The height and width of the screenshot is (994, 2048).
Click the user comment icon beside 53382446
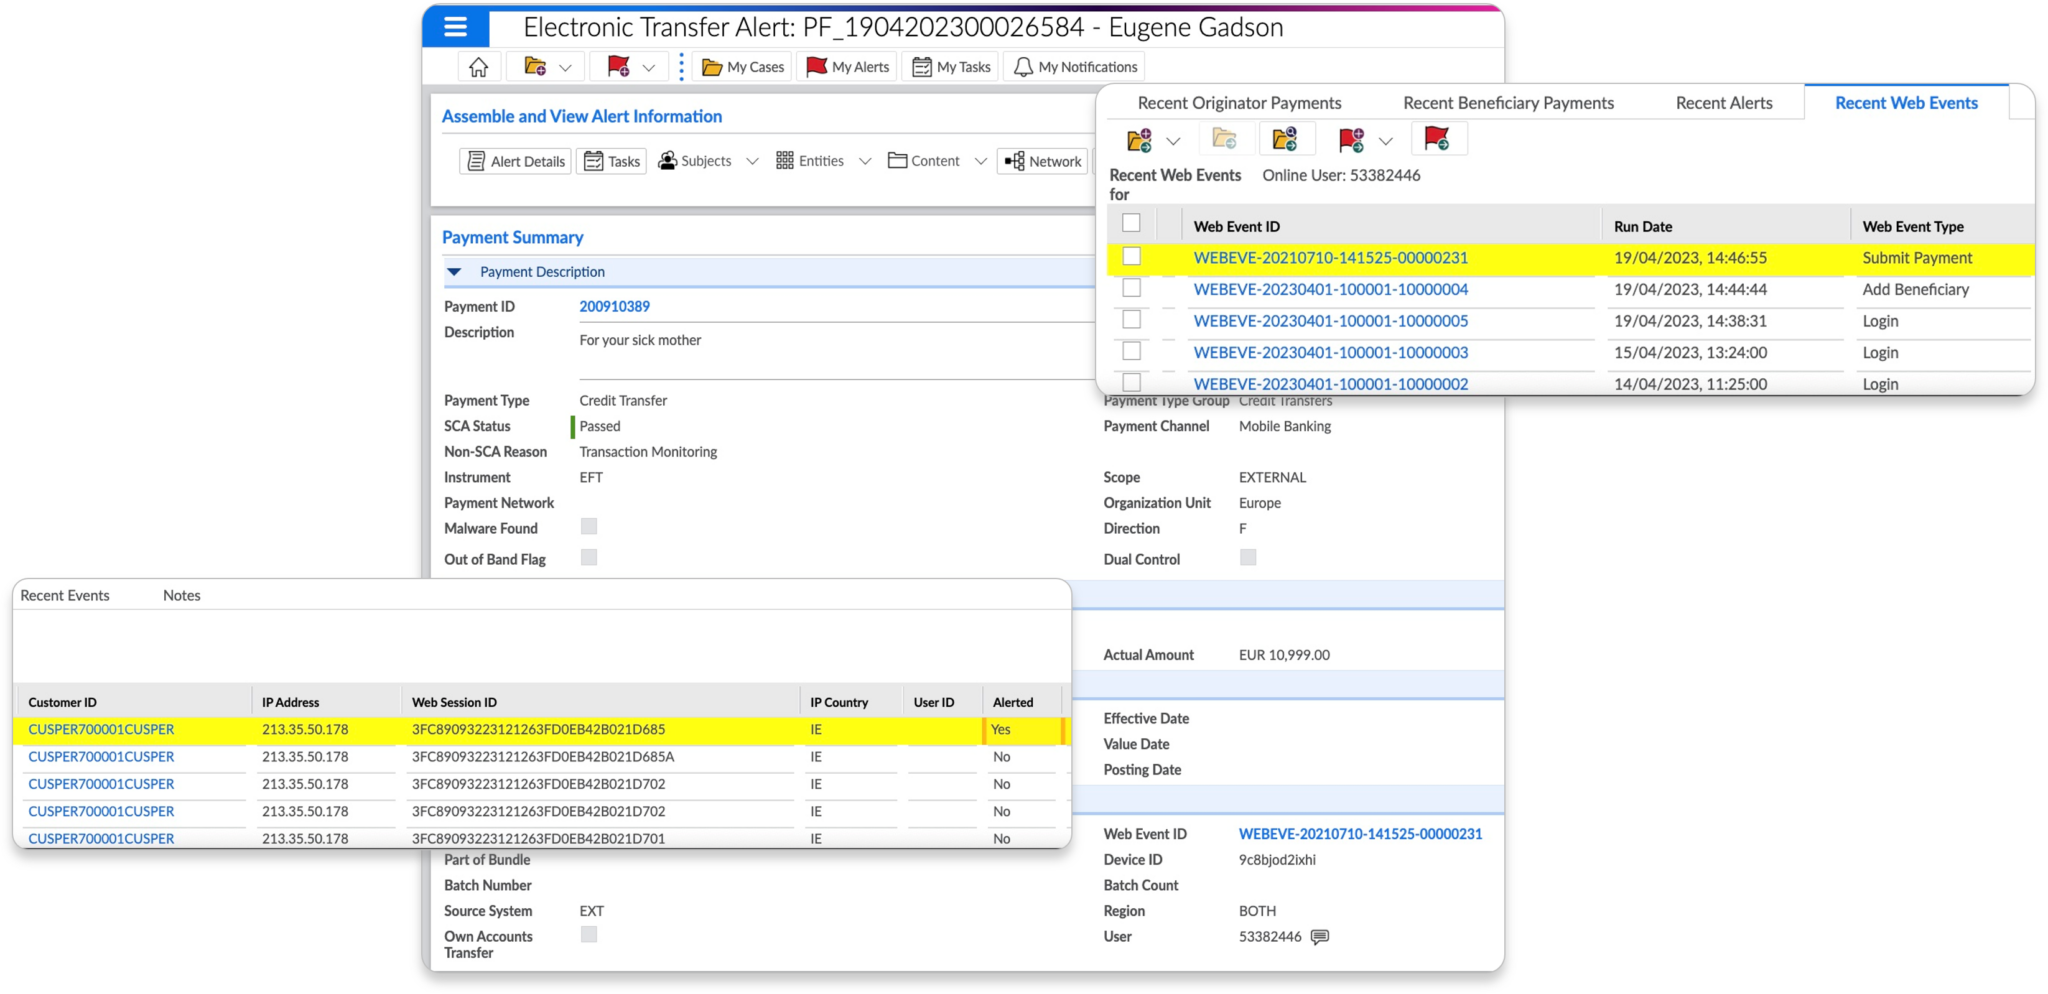(x=1320, y=937)
